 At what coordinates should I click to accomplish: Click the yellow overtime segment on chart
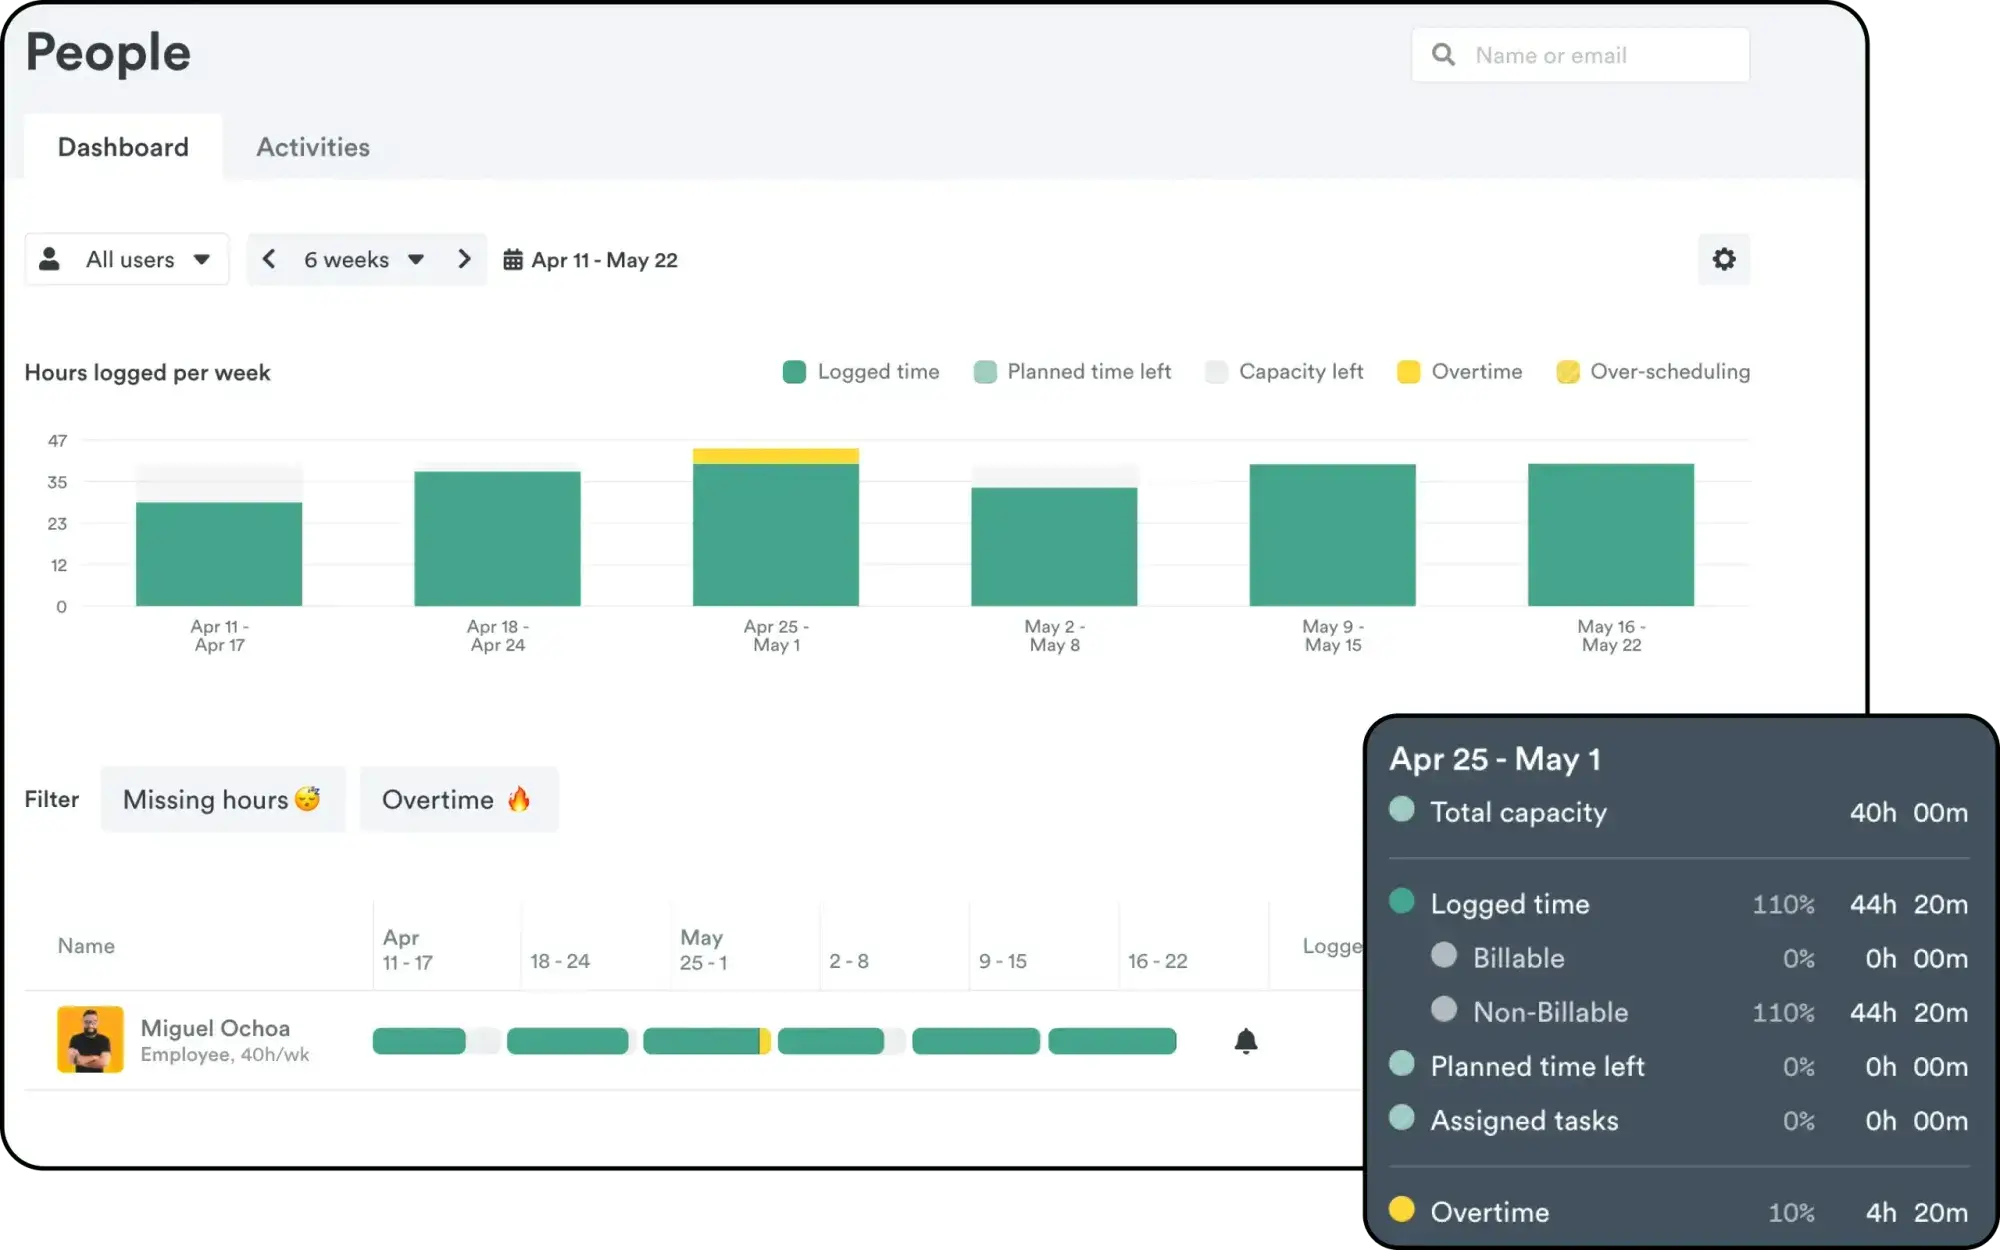point(776,456)
